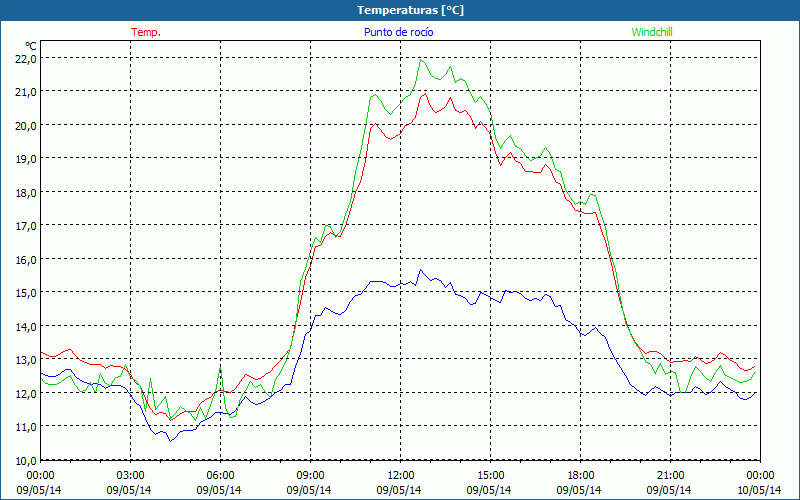The image size is (800, 500).
Task: Click the 06:00 time axis label
Action: (220, 476)
